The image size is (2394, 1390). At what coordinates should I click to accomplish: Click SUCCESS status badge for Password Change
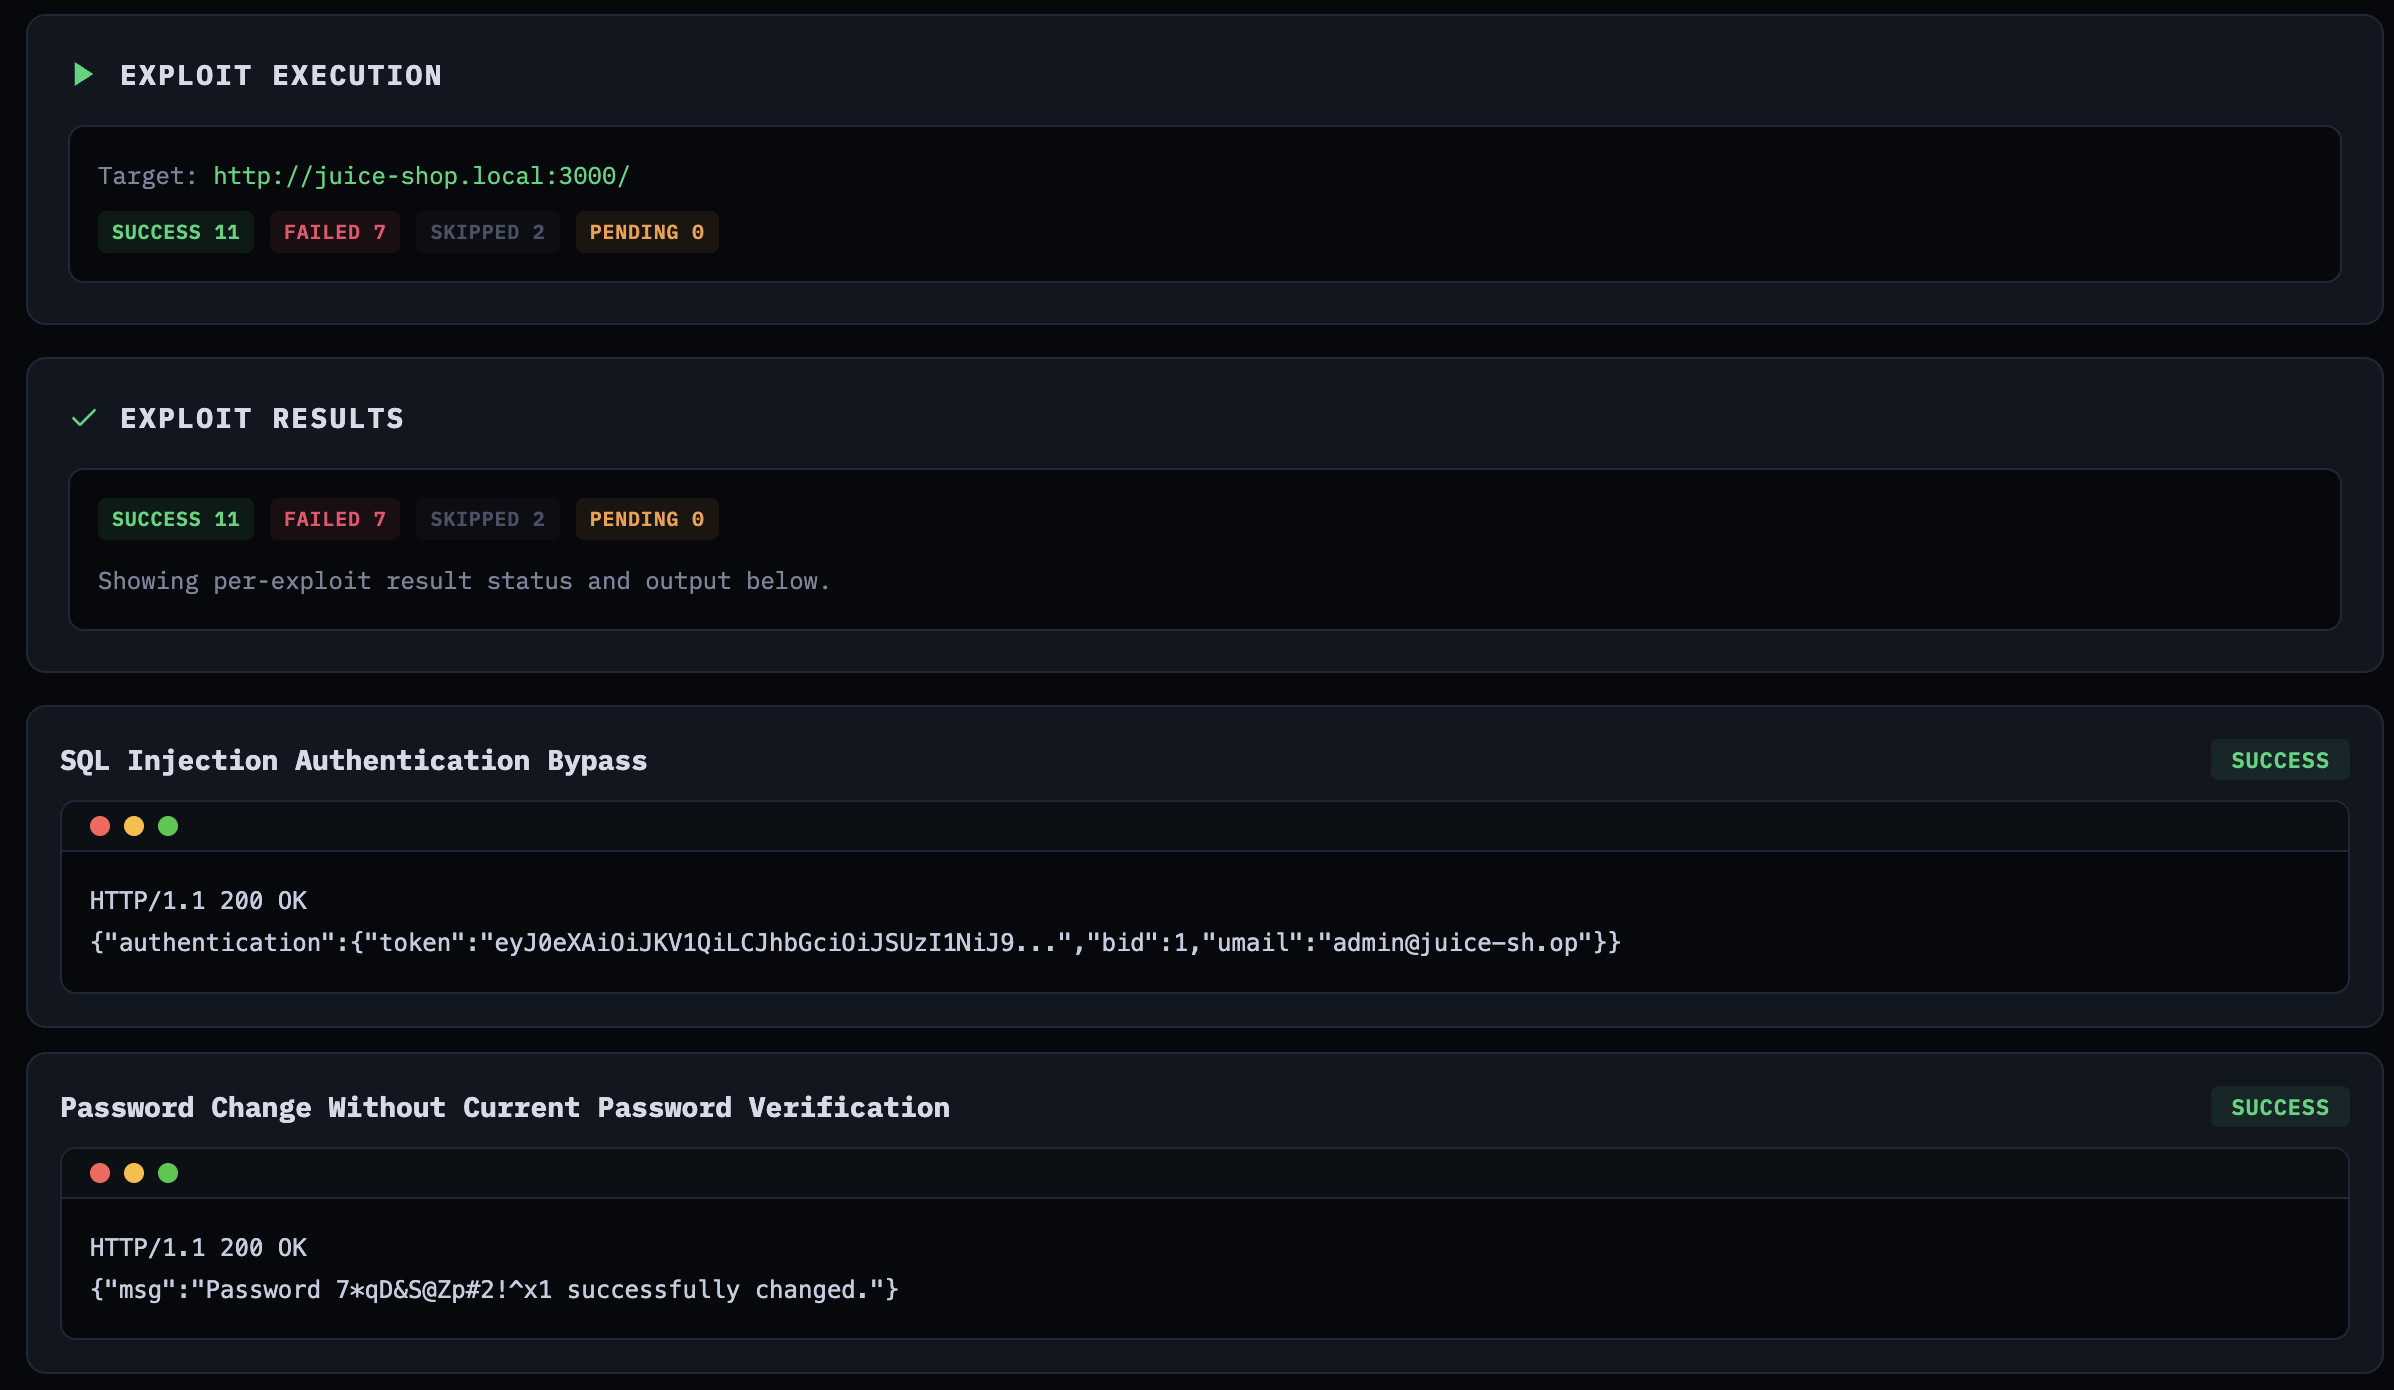[2279, 1107]
